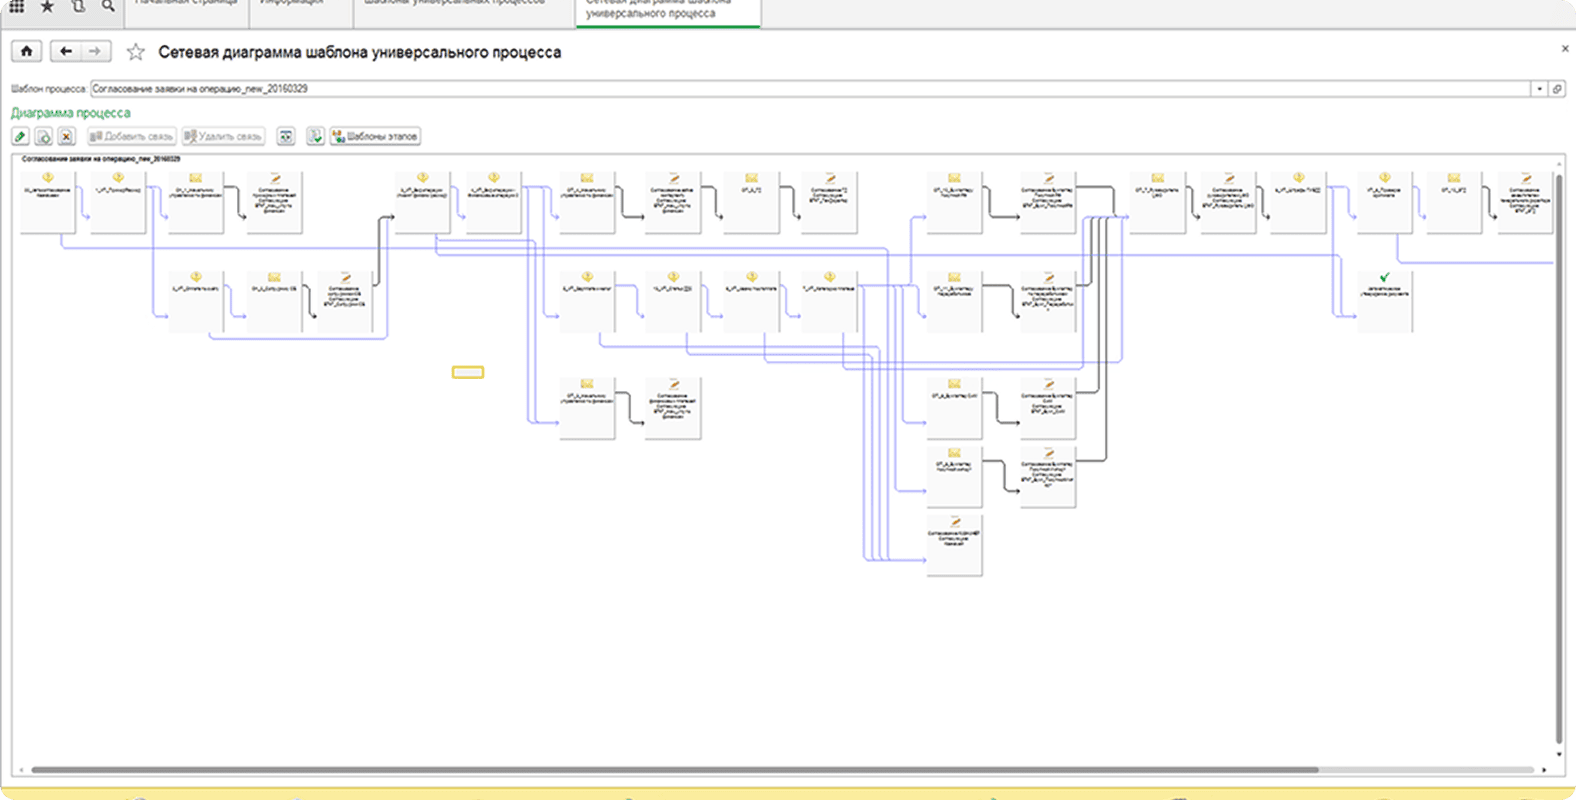1576x800 pixels.
Task: Click "Удалить связь" button
Action: click(223, 136)
